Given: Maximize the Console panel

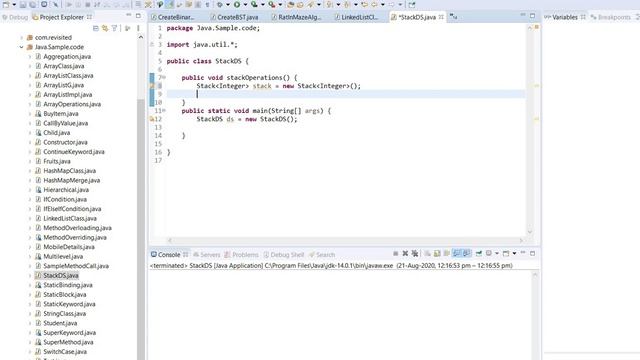Looking at the screenshot, I should [533, 253].
